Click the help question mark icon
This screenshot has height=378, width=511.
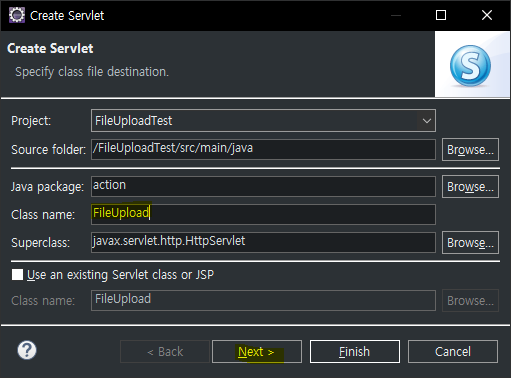click(x=27, y=350)
